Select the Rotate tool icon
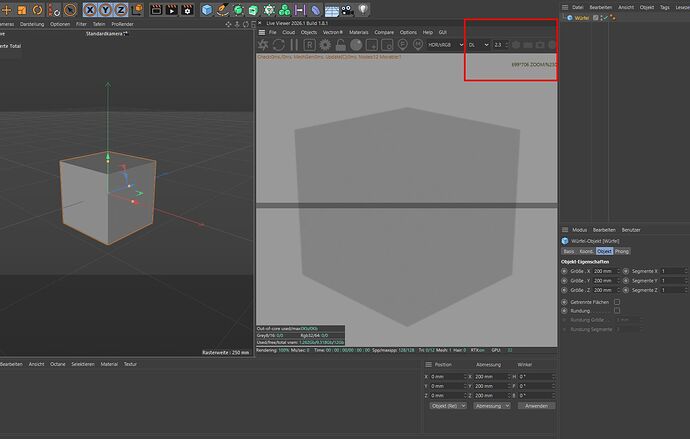Screen dimensions: 690x439 click(37, 9)
